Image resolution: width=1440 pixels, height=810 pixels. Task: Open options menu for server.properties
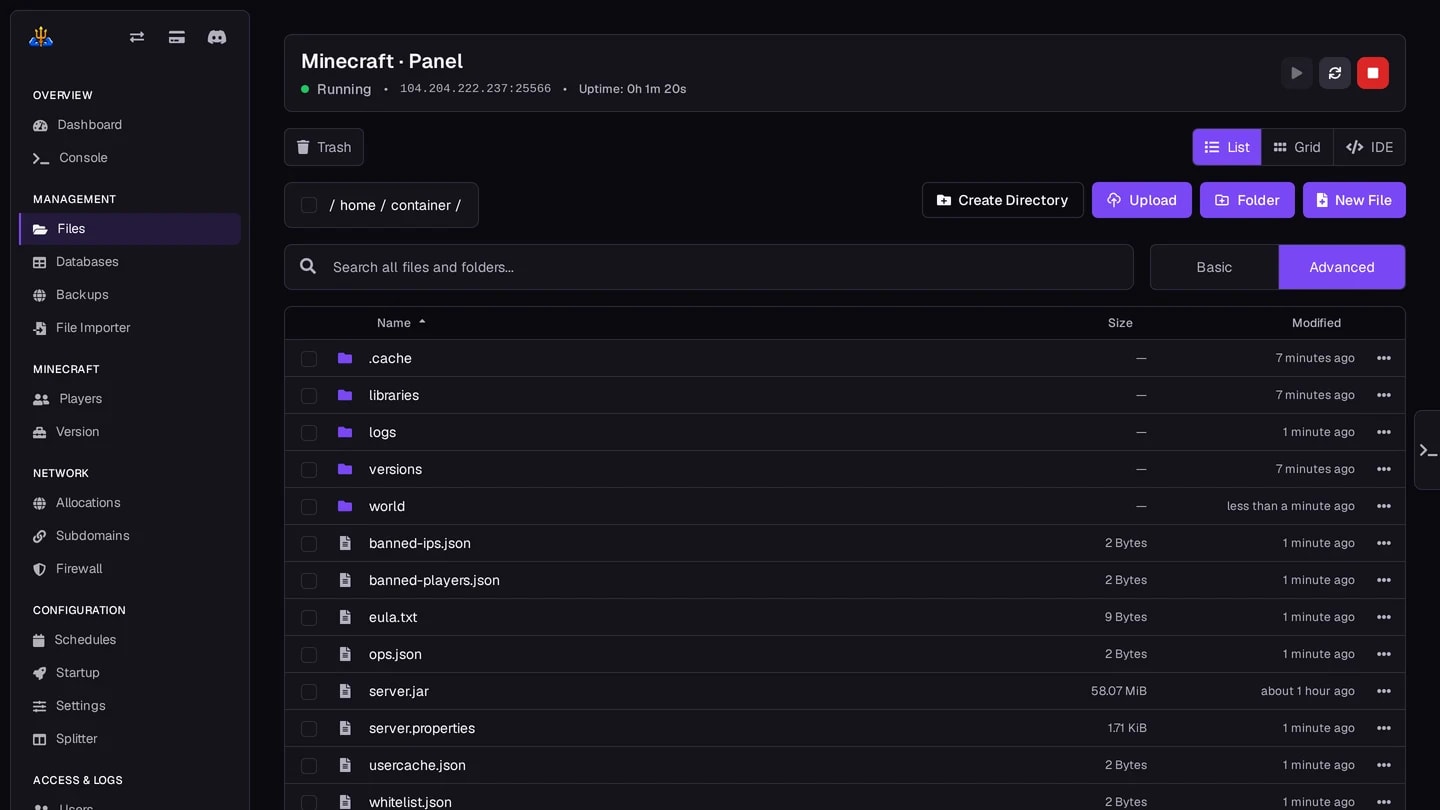[1384, 728]
